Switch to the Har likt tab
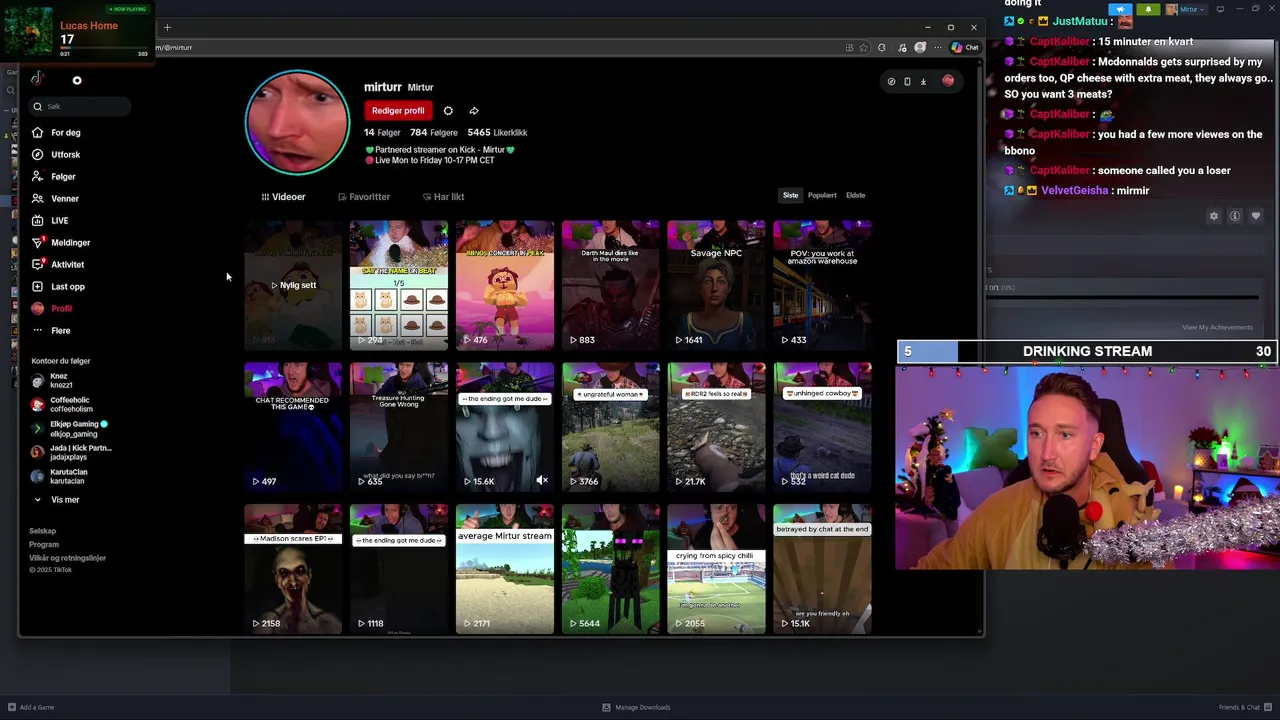1280x720 pixels. pos(443,197)
